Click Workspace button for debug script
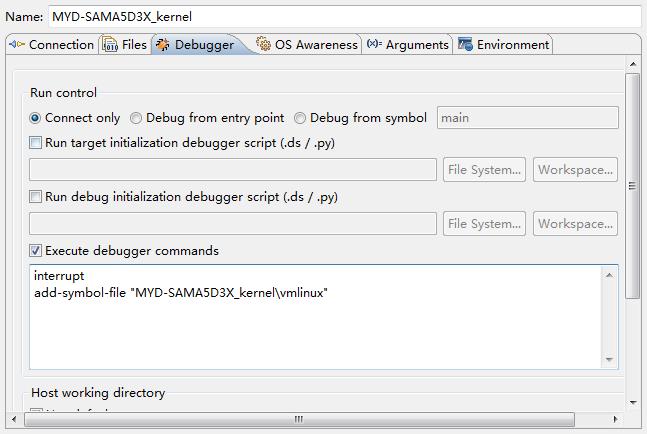The height and width of the screenshot is (434, 647). [575, 224]
